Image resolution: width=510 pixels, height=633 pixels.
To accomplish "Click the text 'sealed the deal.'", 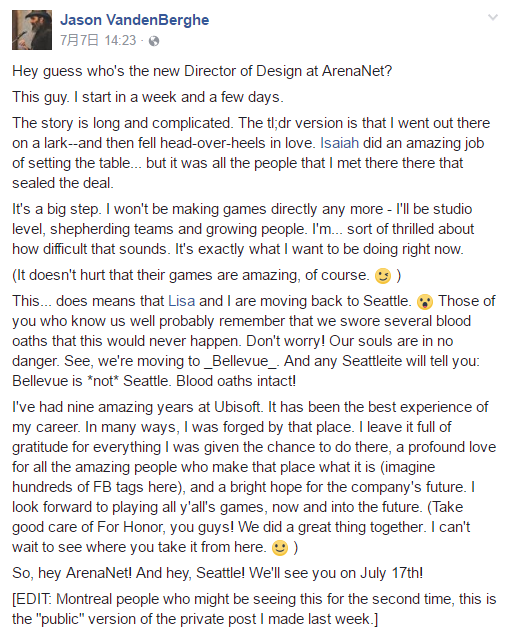I will (x=63, y=183).
